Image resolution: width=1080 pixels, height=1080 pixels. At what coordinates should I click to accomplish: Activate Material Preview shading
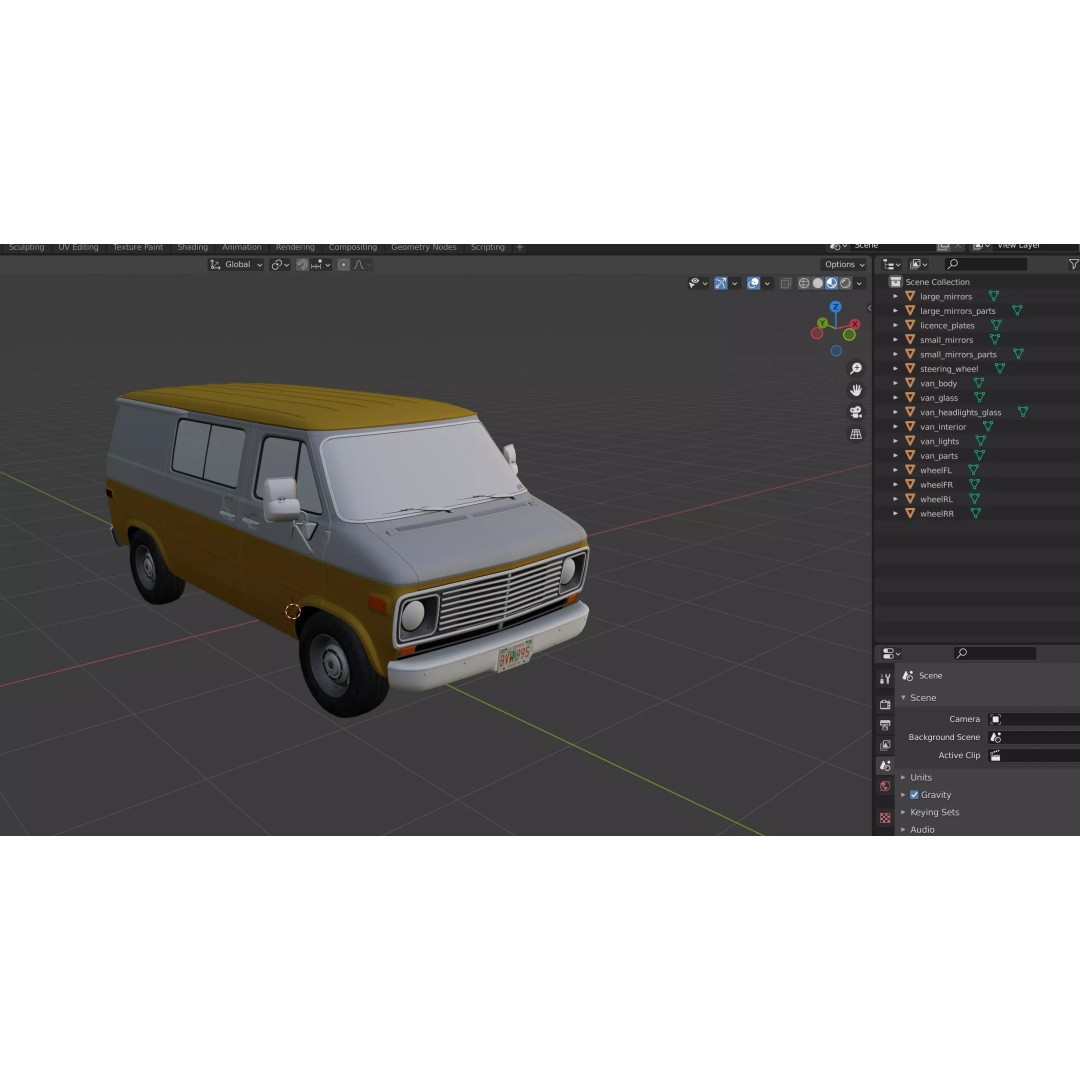coord(831,283)
